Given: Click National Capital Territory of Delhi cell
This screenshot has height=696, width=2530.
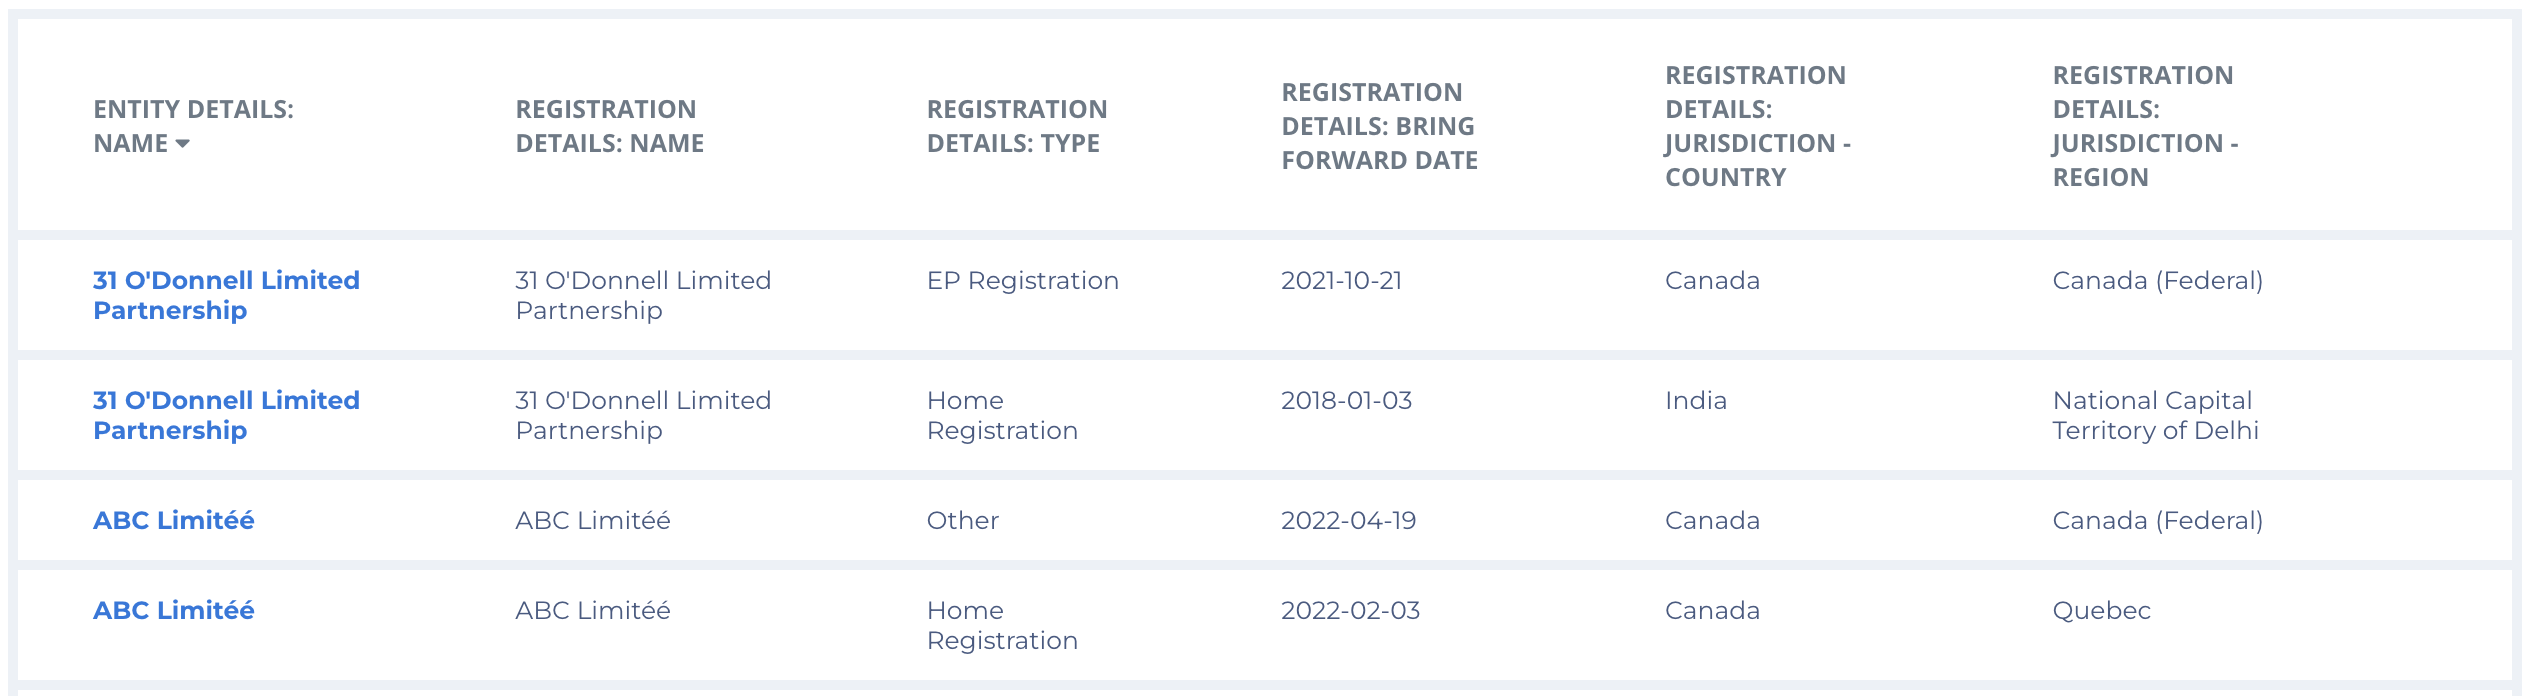Looking at the screenshot, I should [x=2155, y=415].
